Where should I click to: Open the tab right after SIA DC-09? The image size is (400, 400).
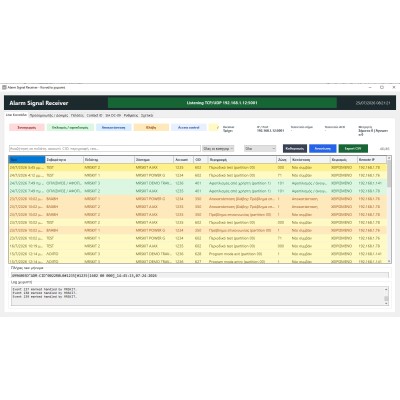pyautogui.click(x=131, y=115)
